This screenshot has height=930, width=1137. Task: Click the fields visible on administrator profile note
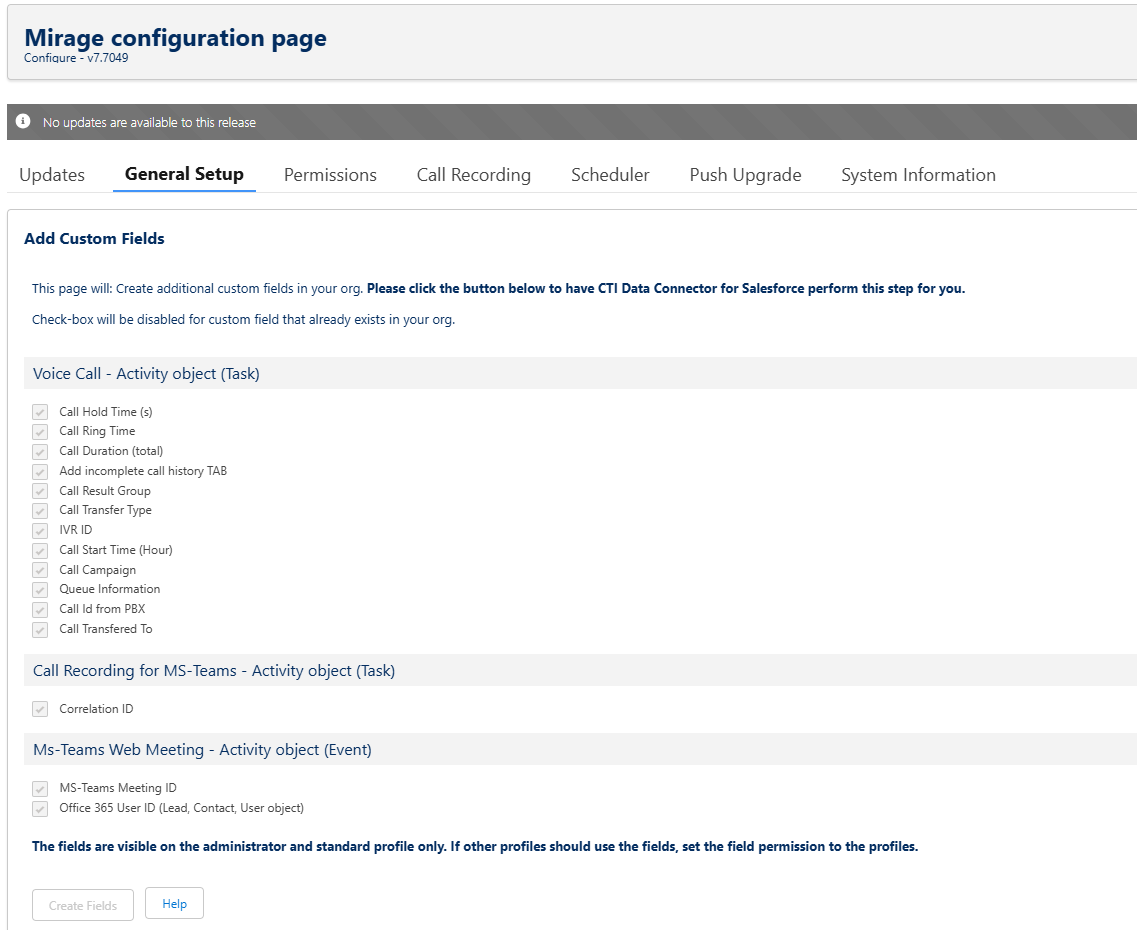coord(475,846)
